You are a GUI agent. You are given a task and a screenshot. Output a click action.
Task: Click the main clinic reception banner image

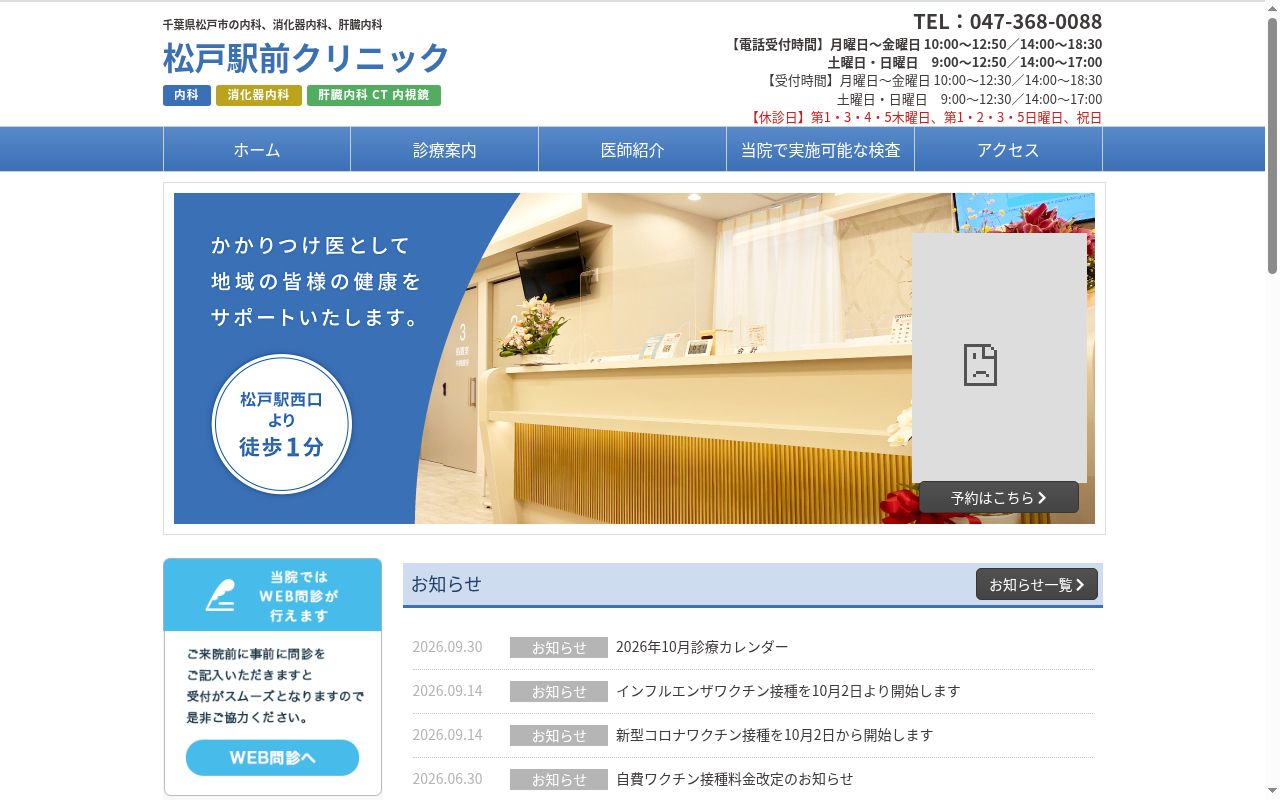(634, 358)
